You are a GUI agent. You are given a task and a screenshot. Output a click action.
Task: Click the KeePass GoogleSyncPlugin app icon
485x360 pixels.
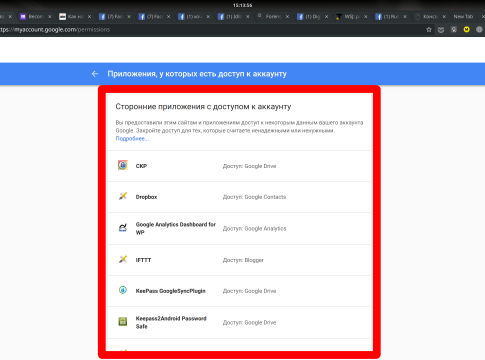coord(123,290)
